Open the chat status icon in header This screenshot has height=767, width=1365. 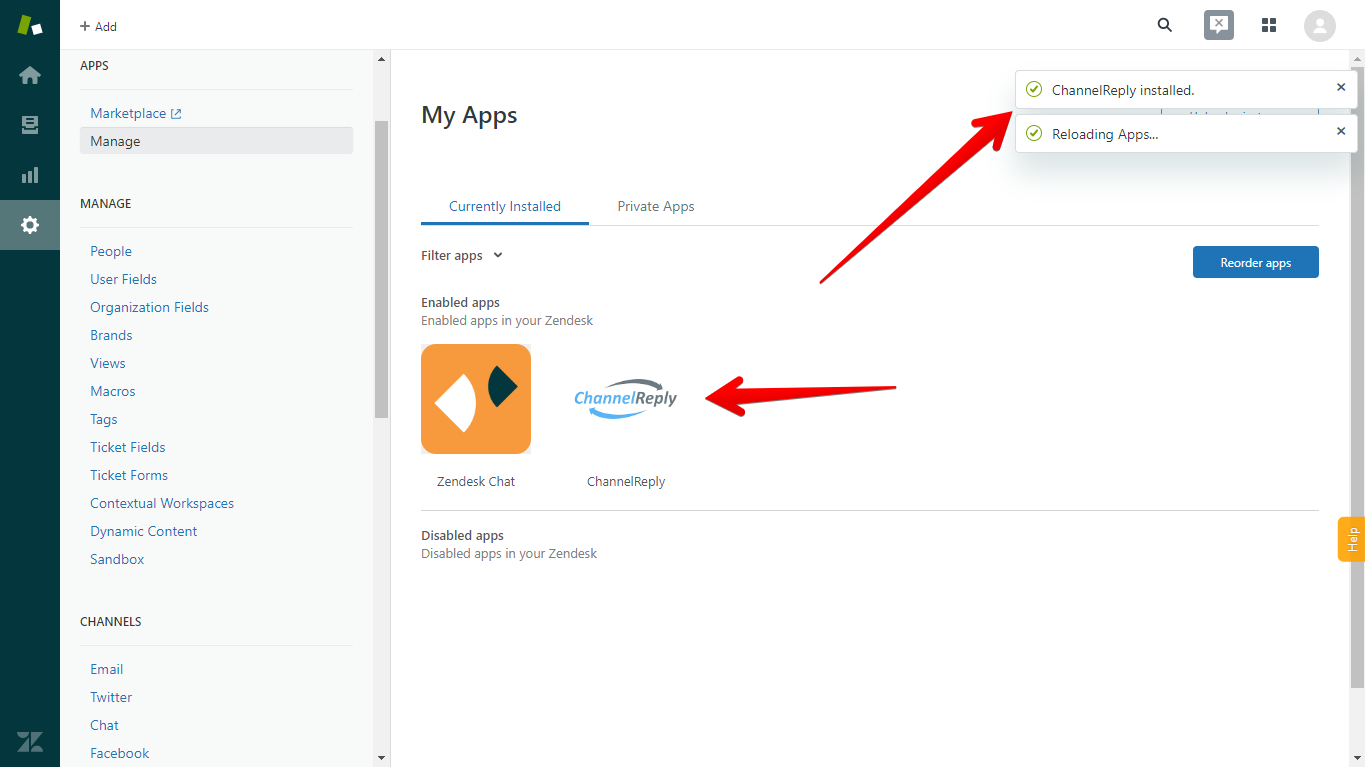pyautogui.click(x=1218, y=25)
